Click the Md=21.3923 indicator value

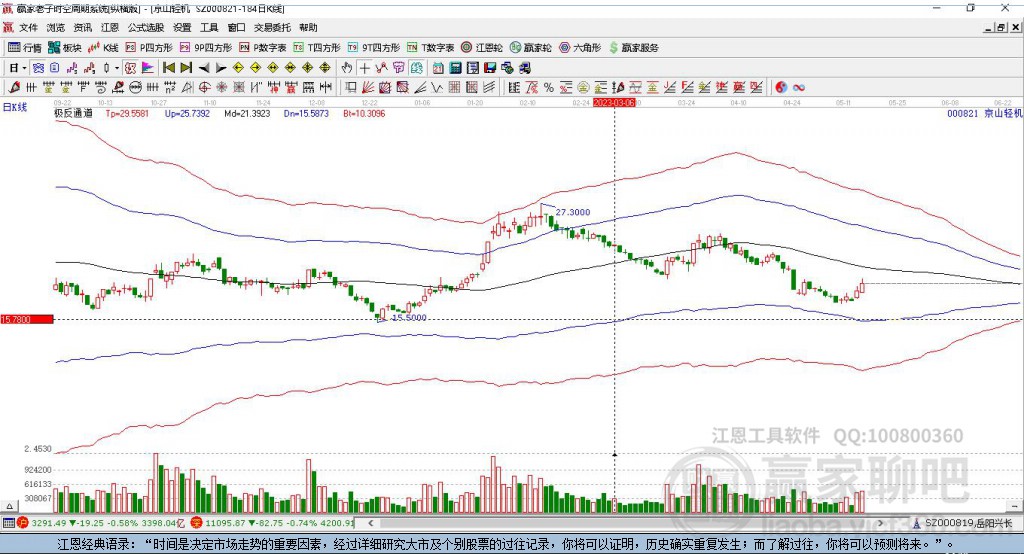pyautogui.click(x=247, y=113)
